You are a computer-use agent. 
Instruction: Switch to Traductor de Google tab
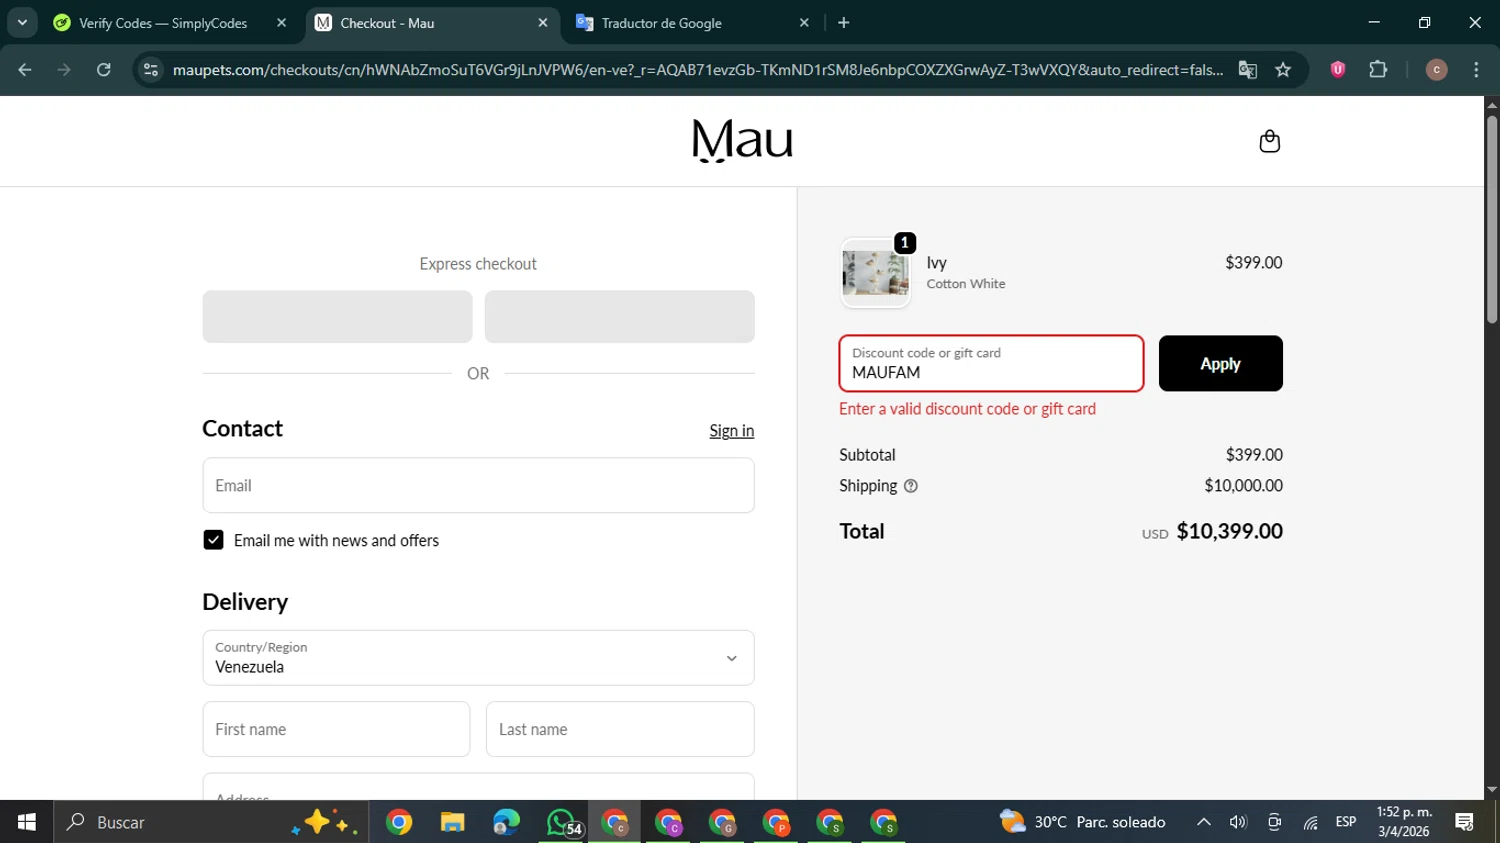[x=661, y=23]
